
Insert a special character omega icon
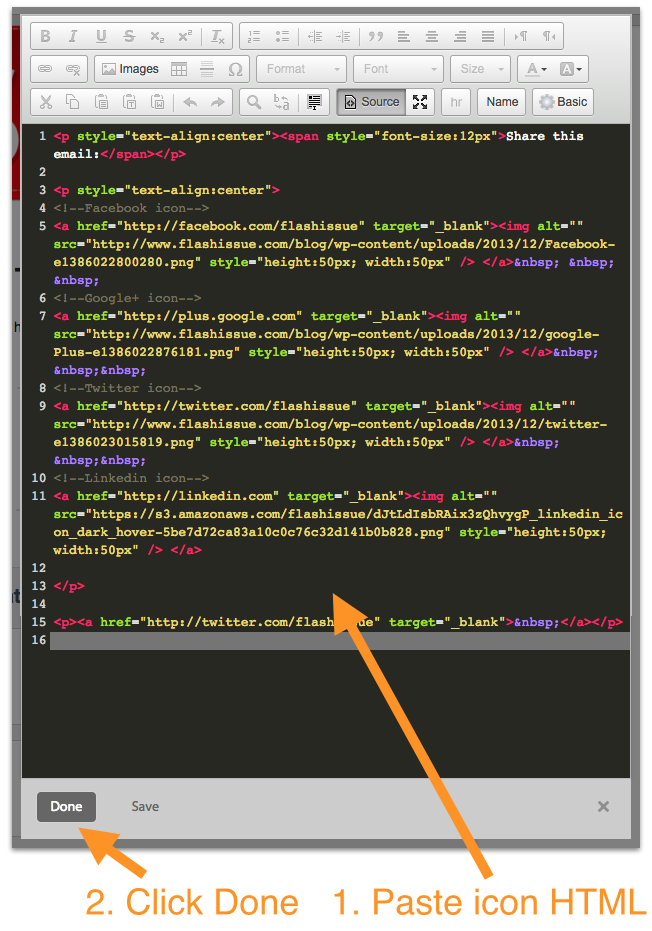coord(236,69)
